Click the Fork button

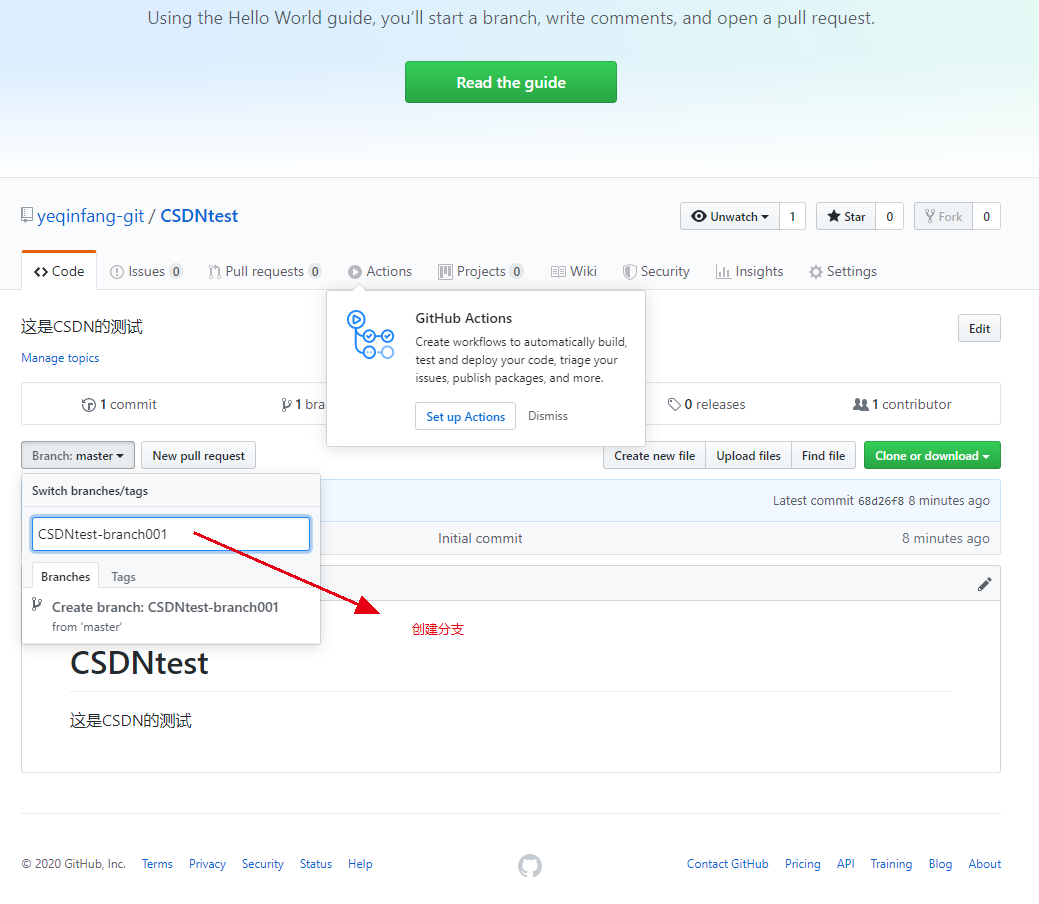[943, 217]
